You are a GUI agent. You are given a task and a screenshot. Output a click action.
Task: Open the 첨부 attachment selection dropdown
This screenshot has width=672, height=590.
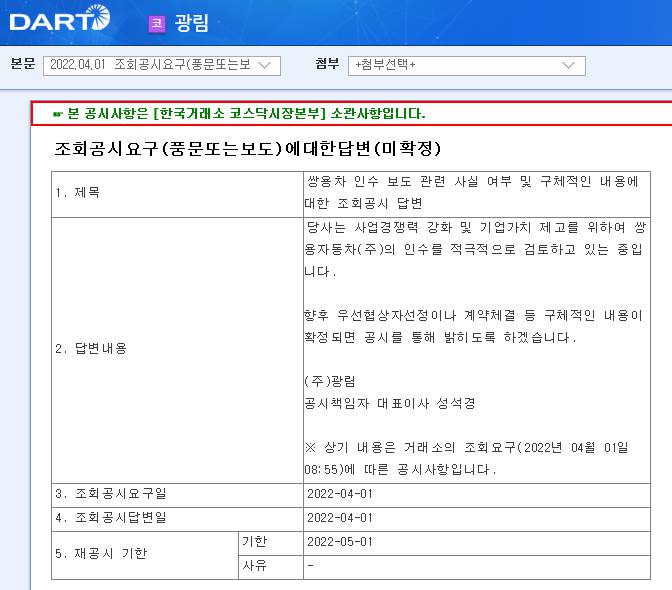467,66
